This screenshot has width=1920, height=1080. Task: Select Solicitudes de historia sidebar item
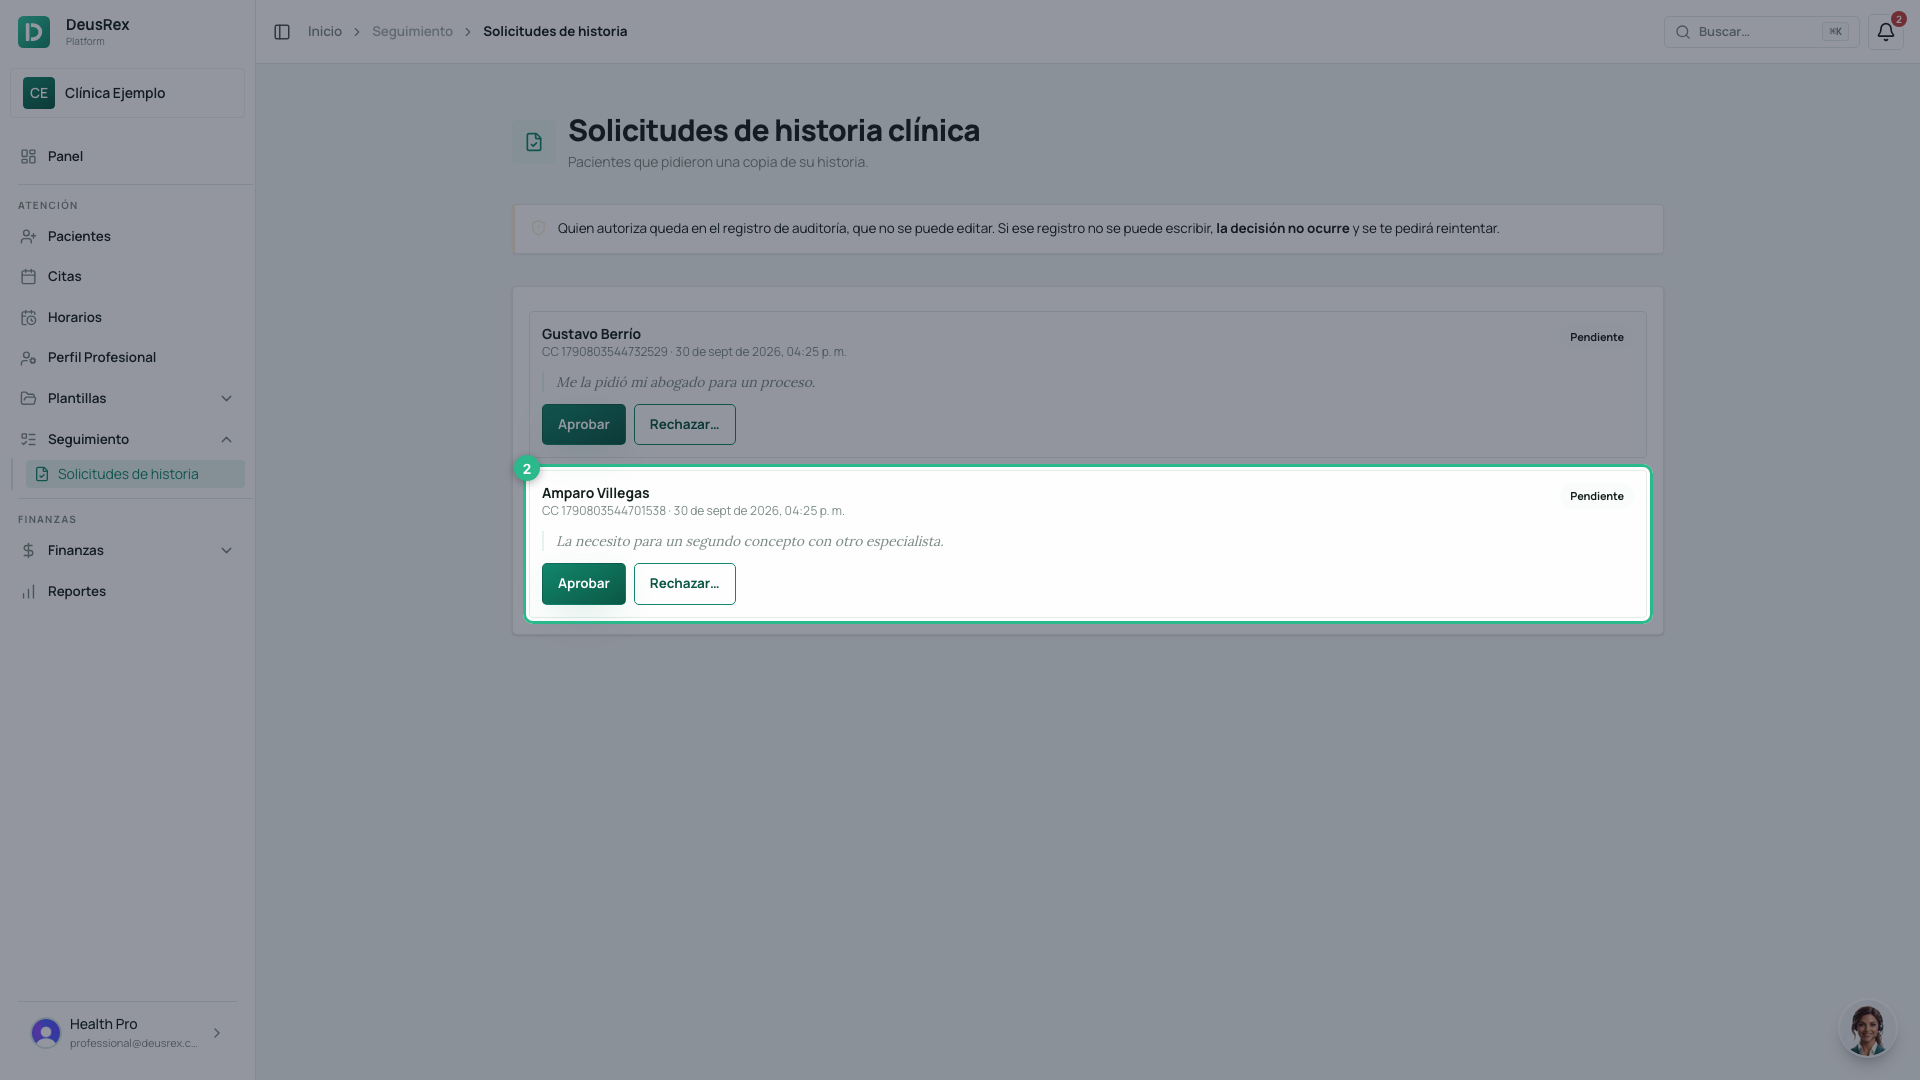coord(135,474)
